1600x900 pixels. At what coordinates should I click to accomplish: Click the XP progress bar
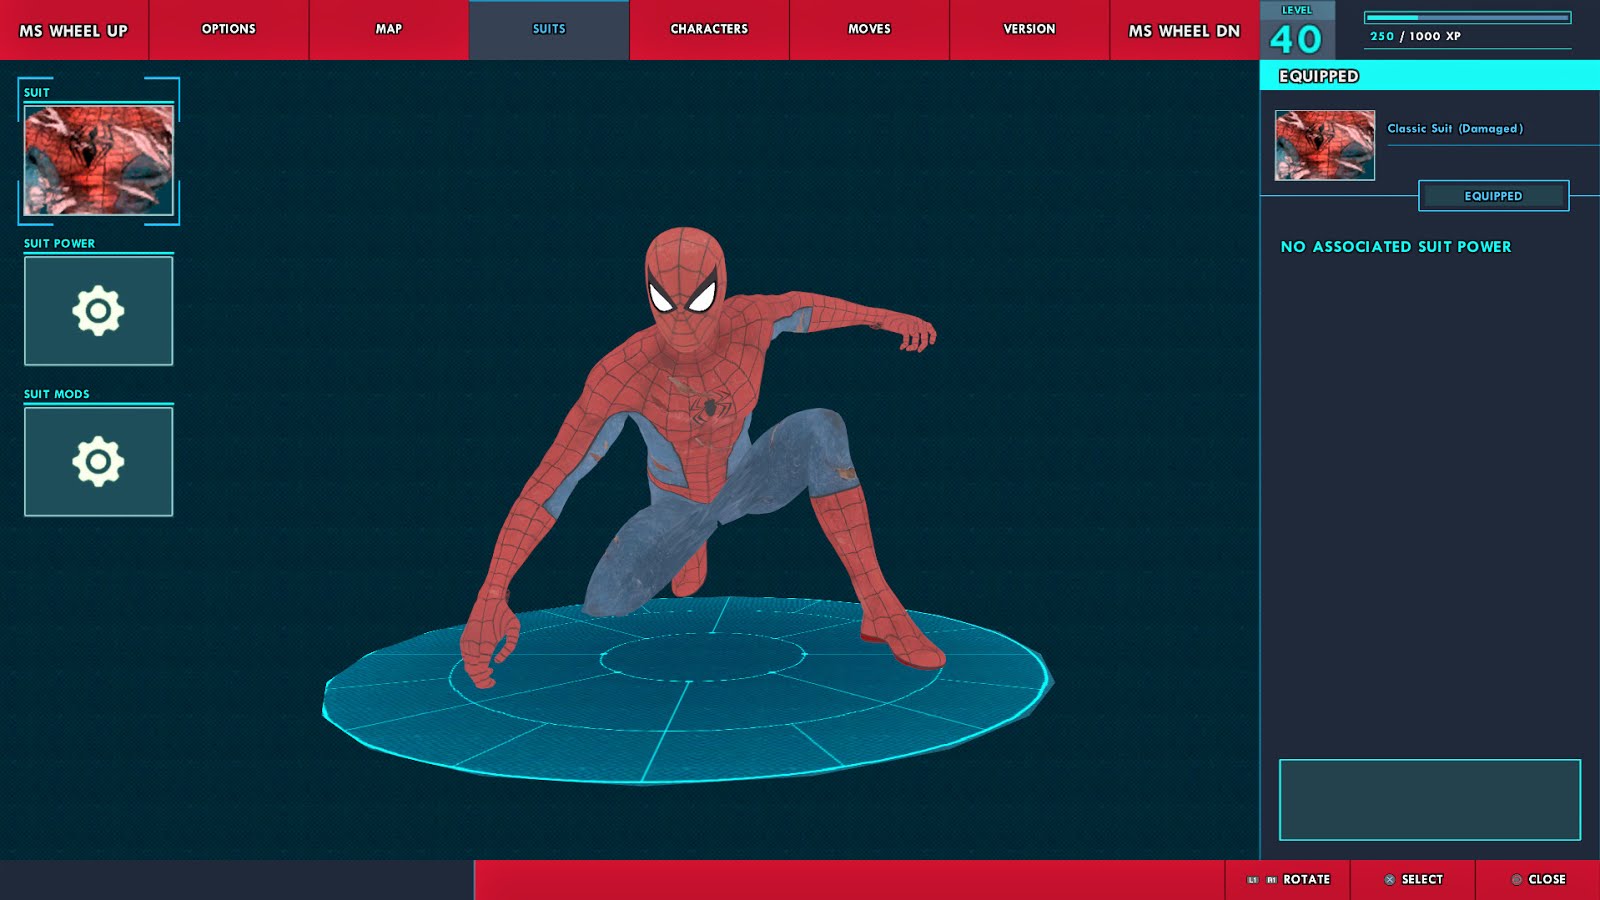1468,17
